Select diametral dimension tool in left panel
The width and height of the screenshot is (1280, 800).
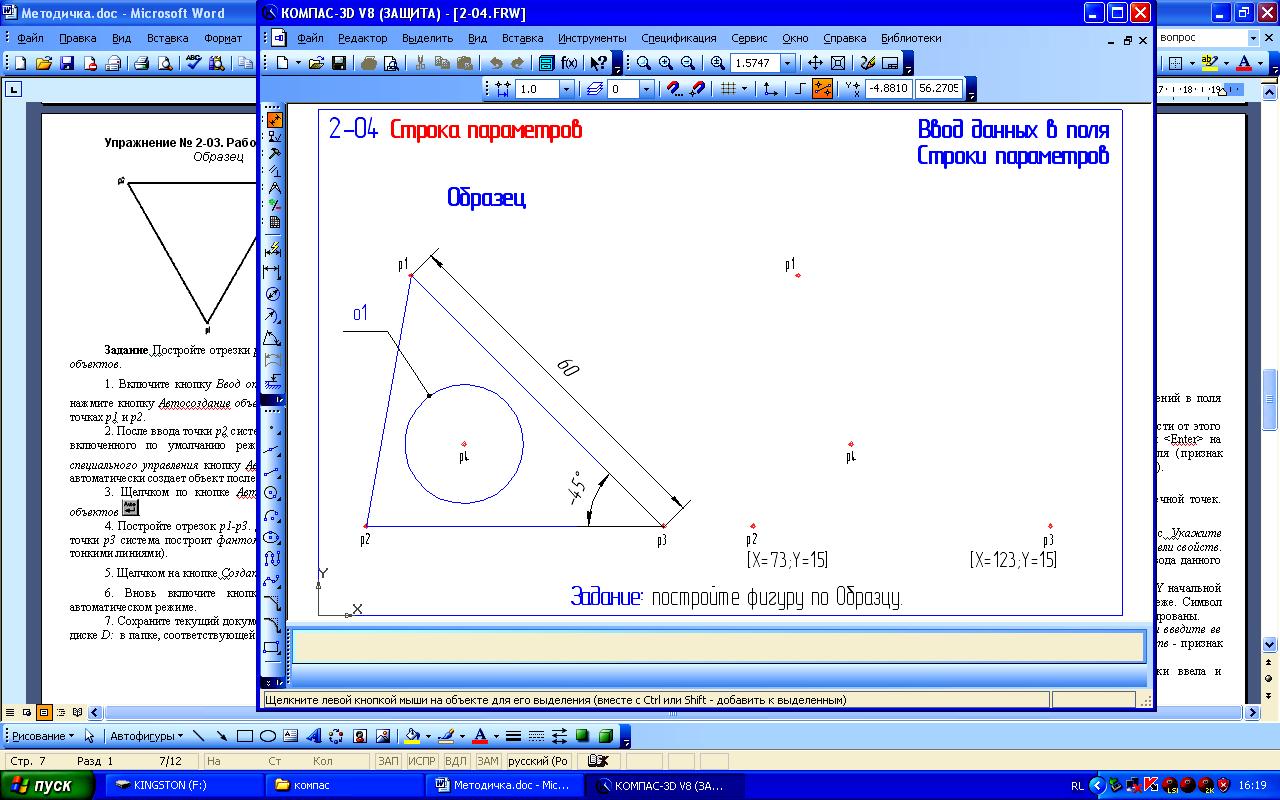272,293
